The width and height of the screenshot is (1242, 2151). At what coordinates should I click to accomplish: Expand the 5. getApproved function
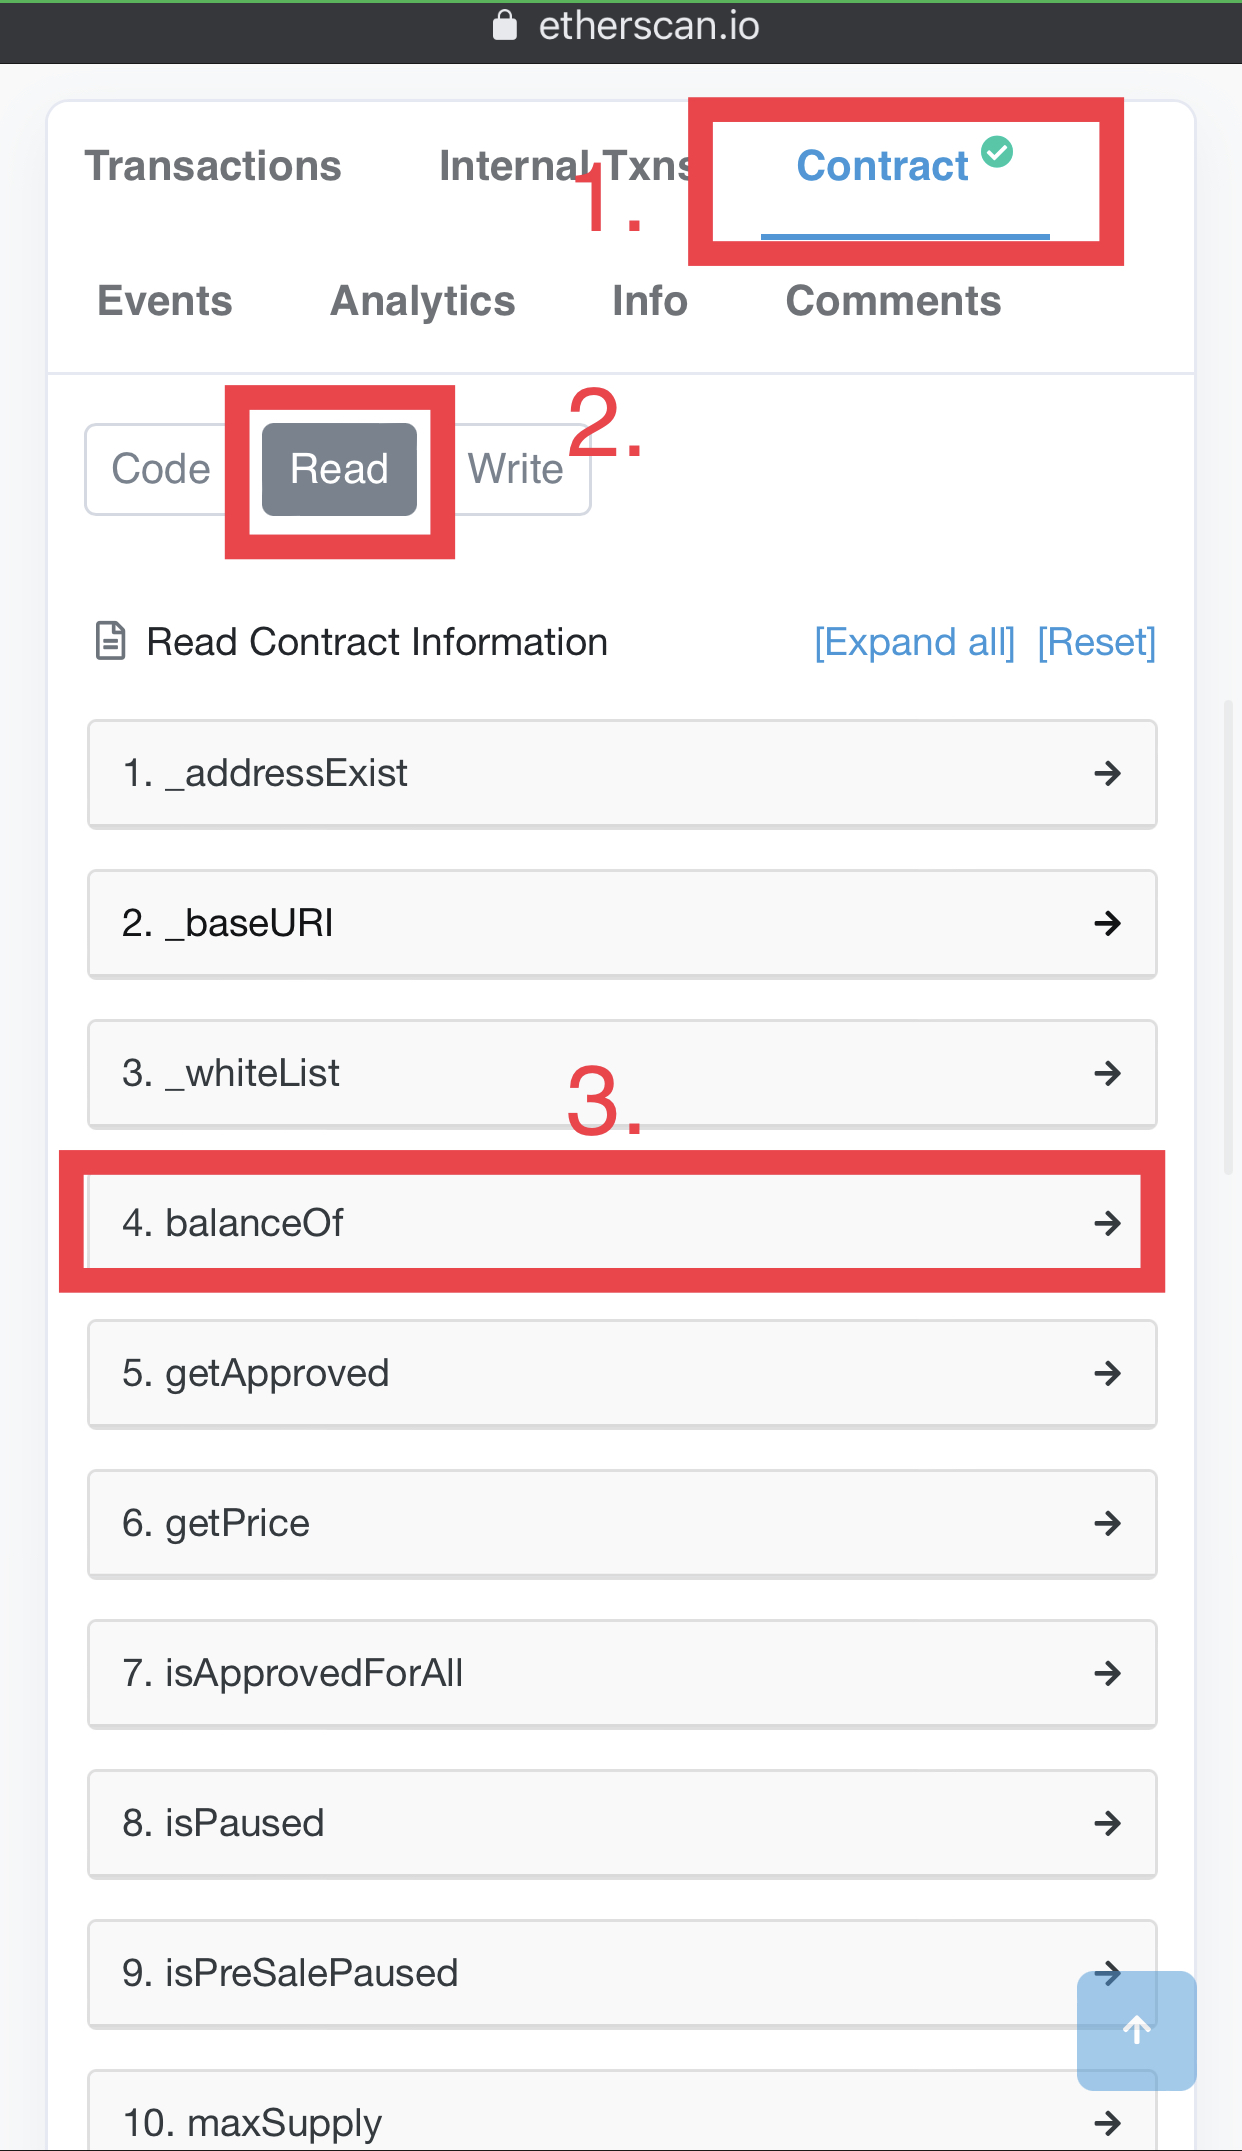[622, 1374]
